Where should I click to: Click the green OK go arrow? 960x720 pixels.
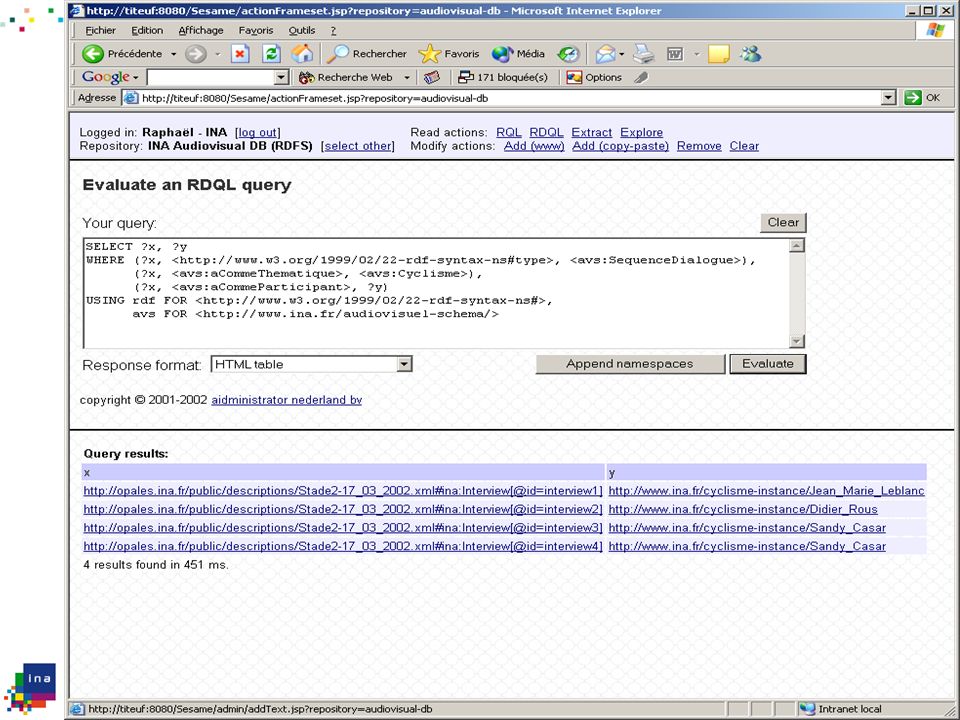coord(913,97)
